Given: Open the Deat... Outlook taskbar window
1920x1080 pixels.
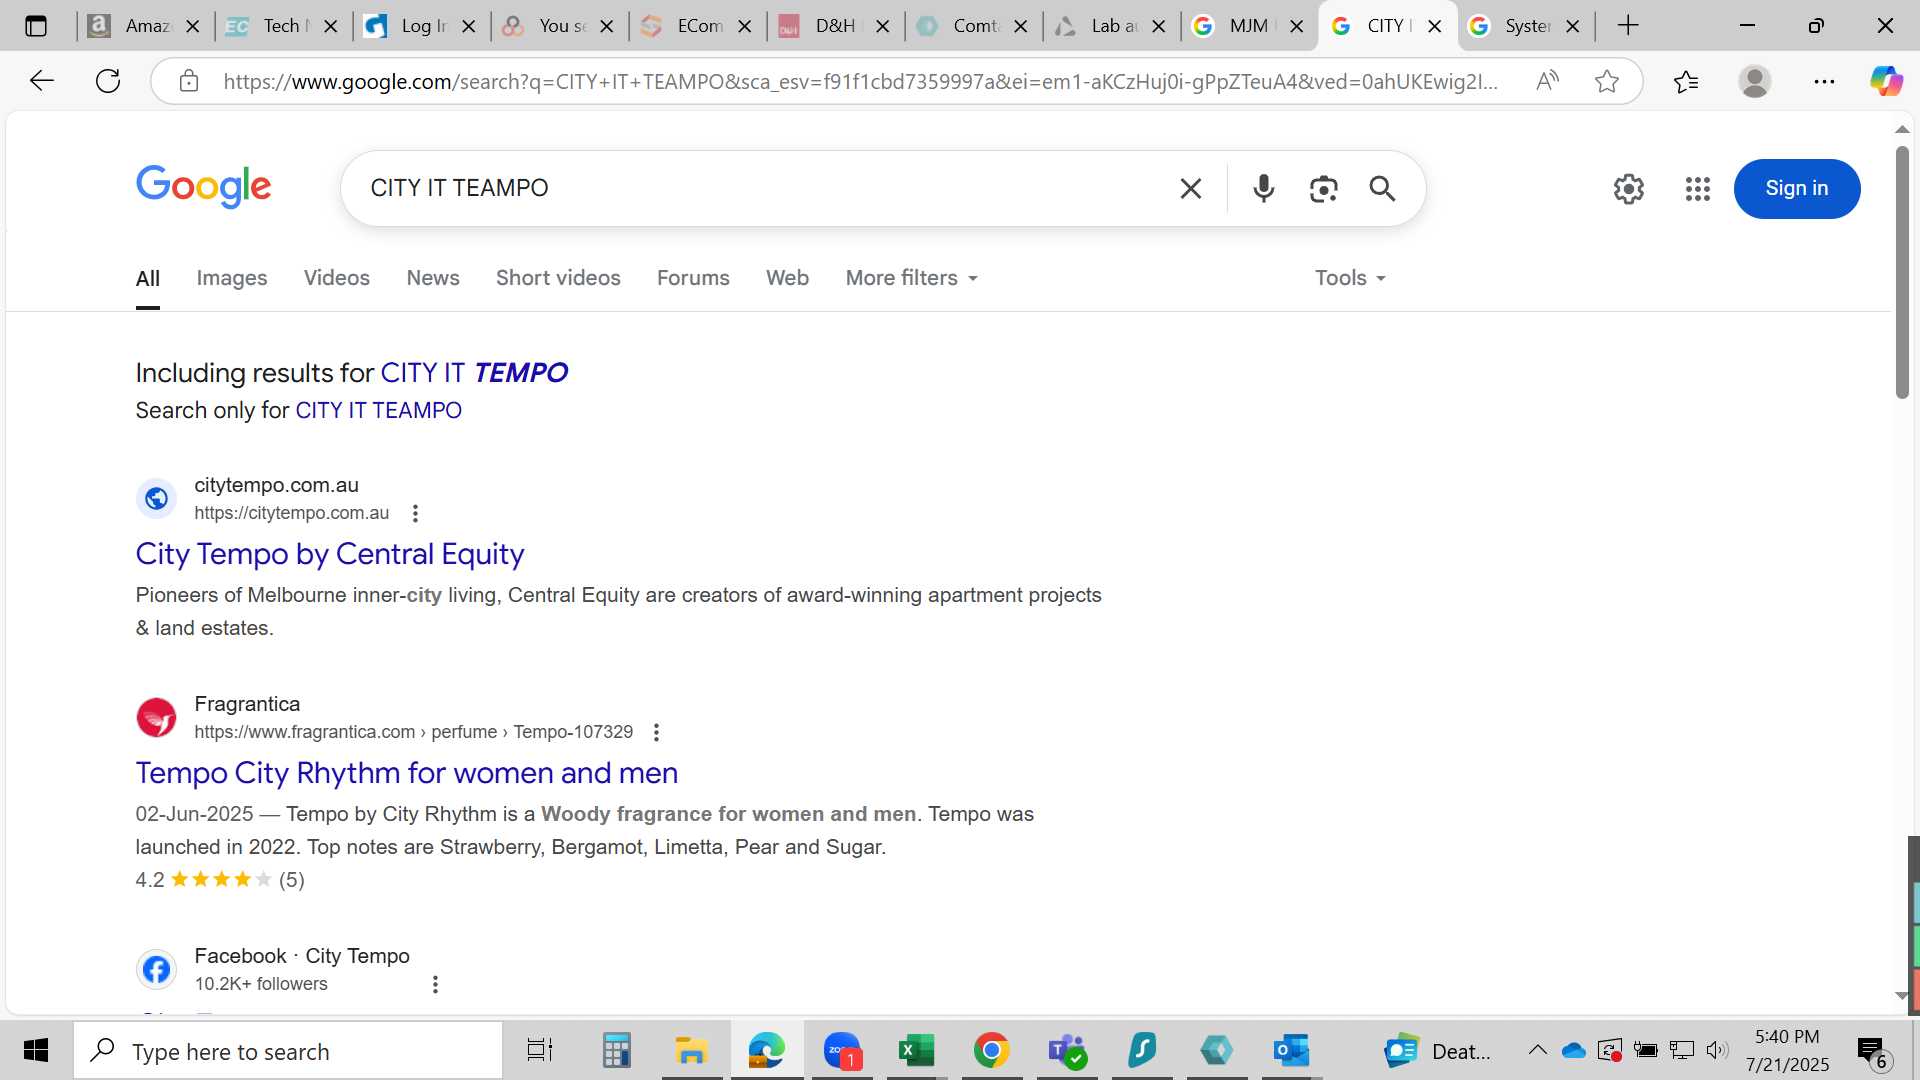Looking at the screenshot, I should pyautogui.click(x=1437, y=1050).
